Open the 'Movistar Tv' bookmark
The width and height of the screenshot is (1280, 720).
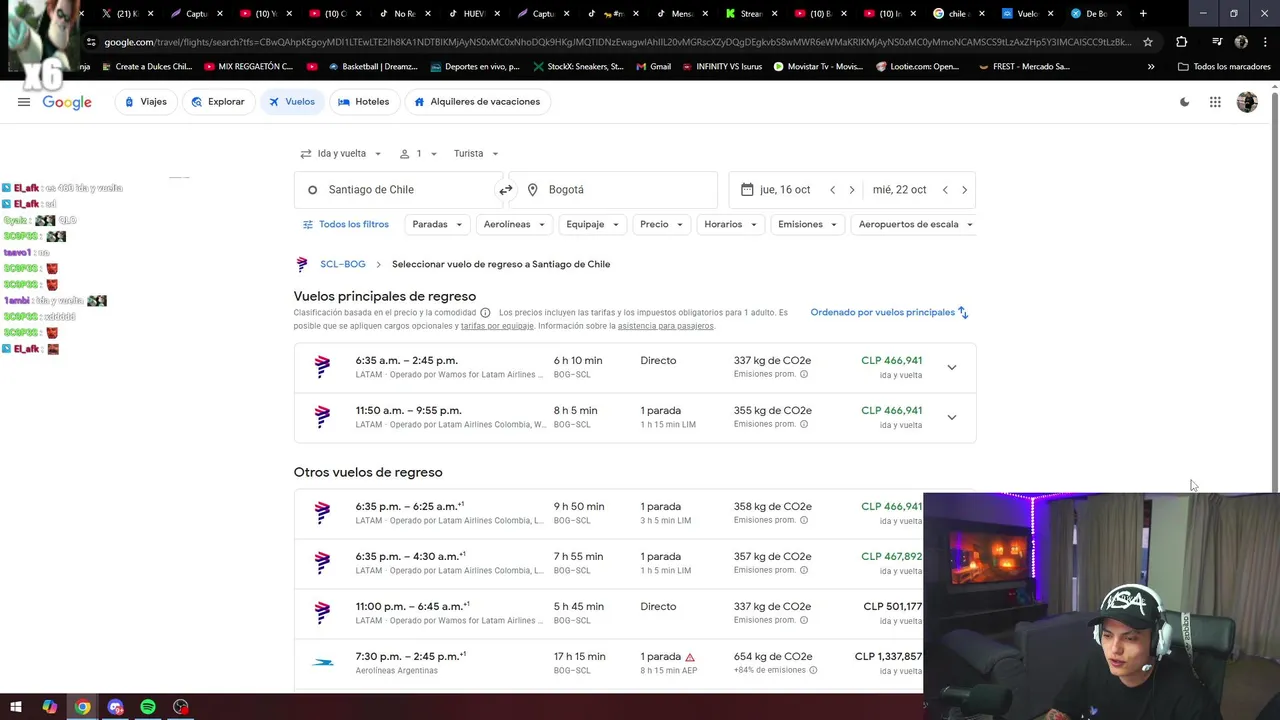(818, 67)
